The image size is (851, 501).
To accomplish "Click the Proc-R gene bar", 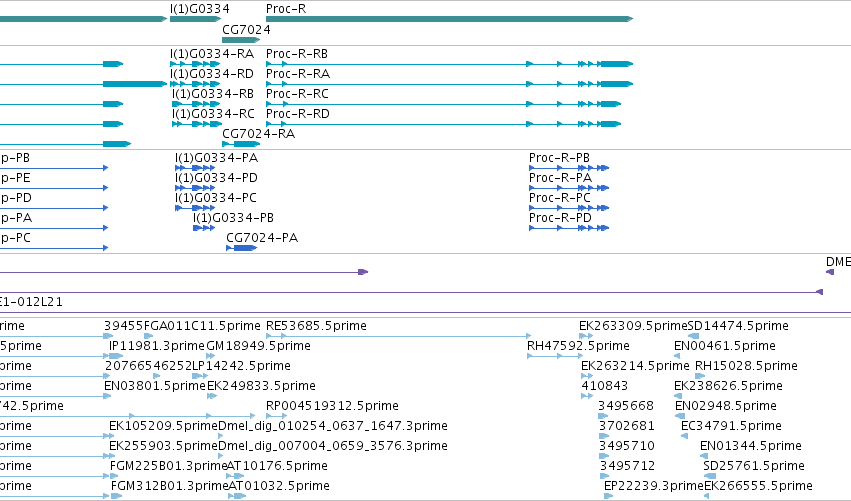I will (x=449, y=19).
